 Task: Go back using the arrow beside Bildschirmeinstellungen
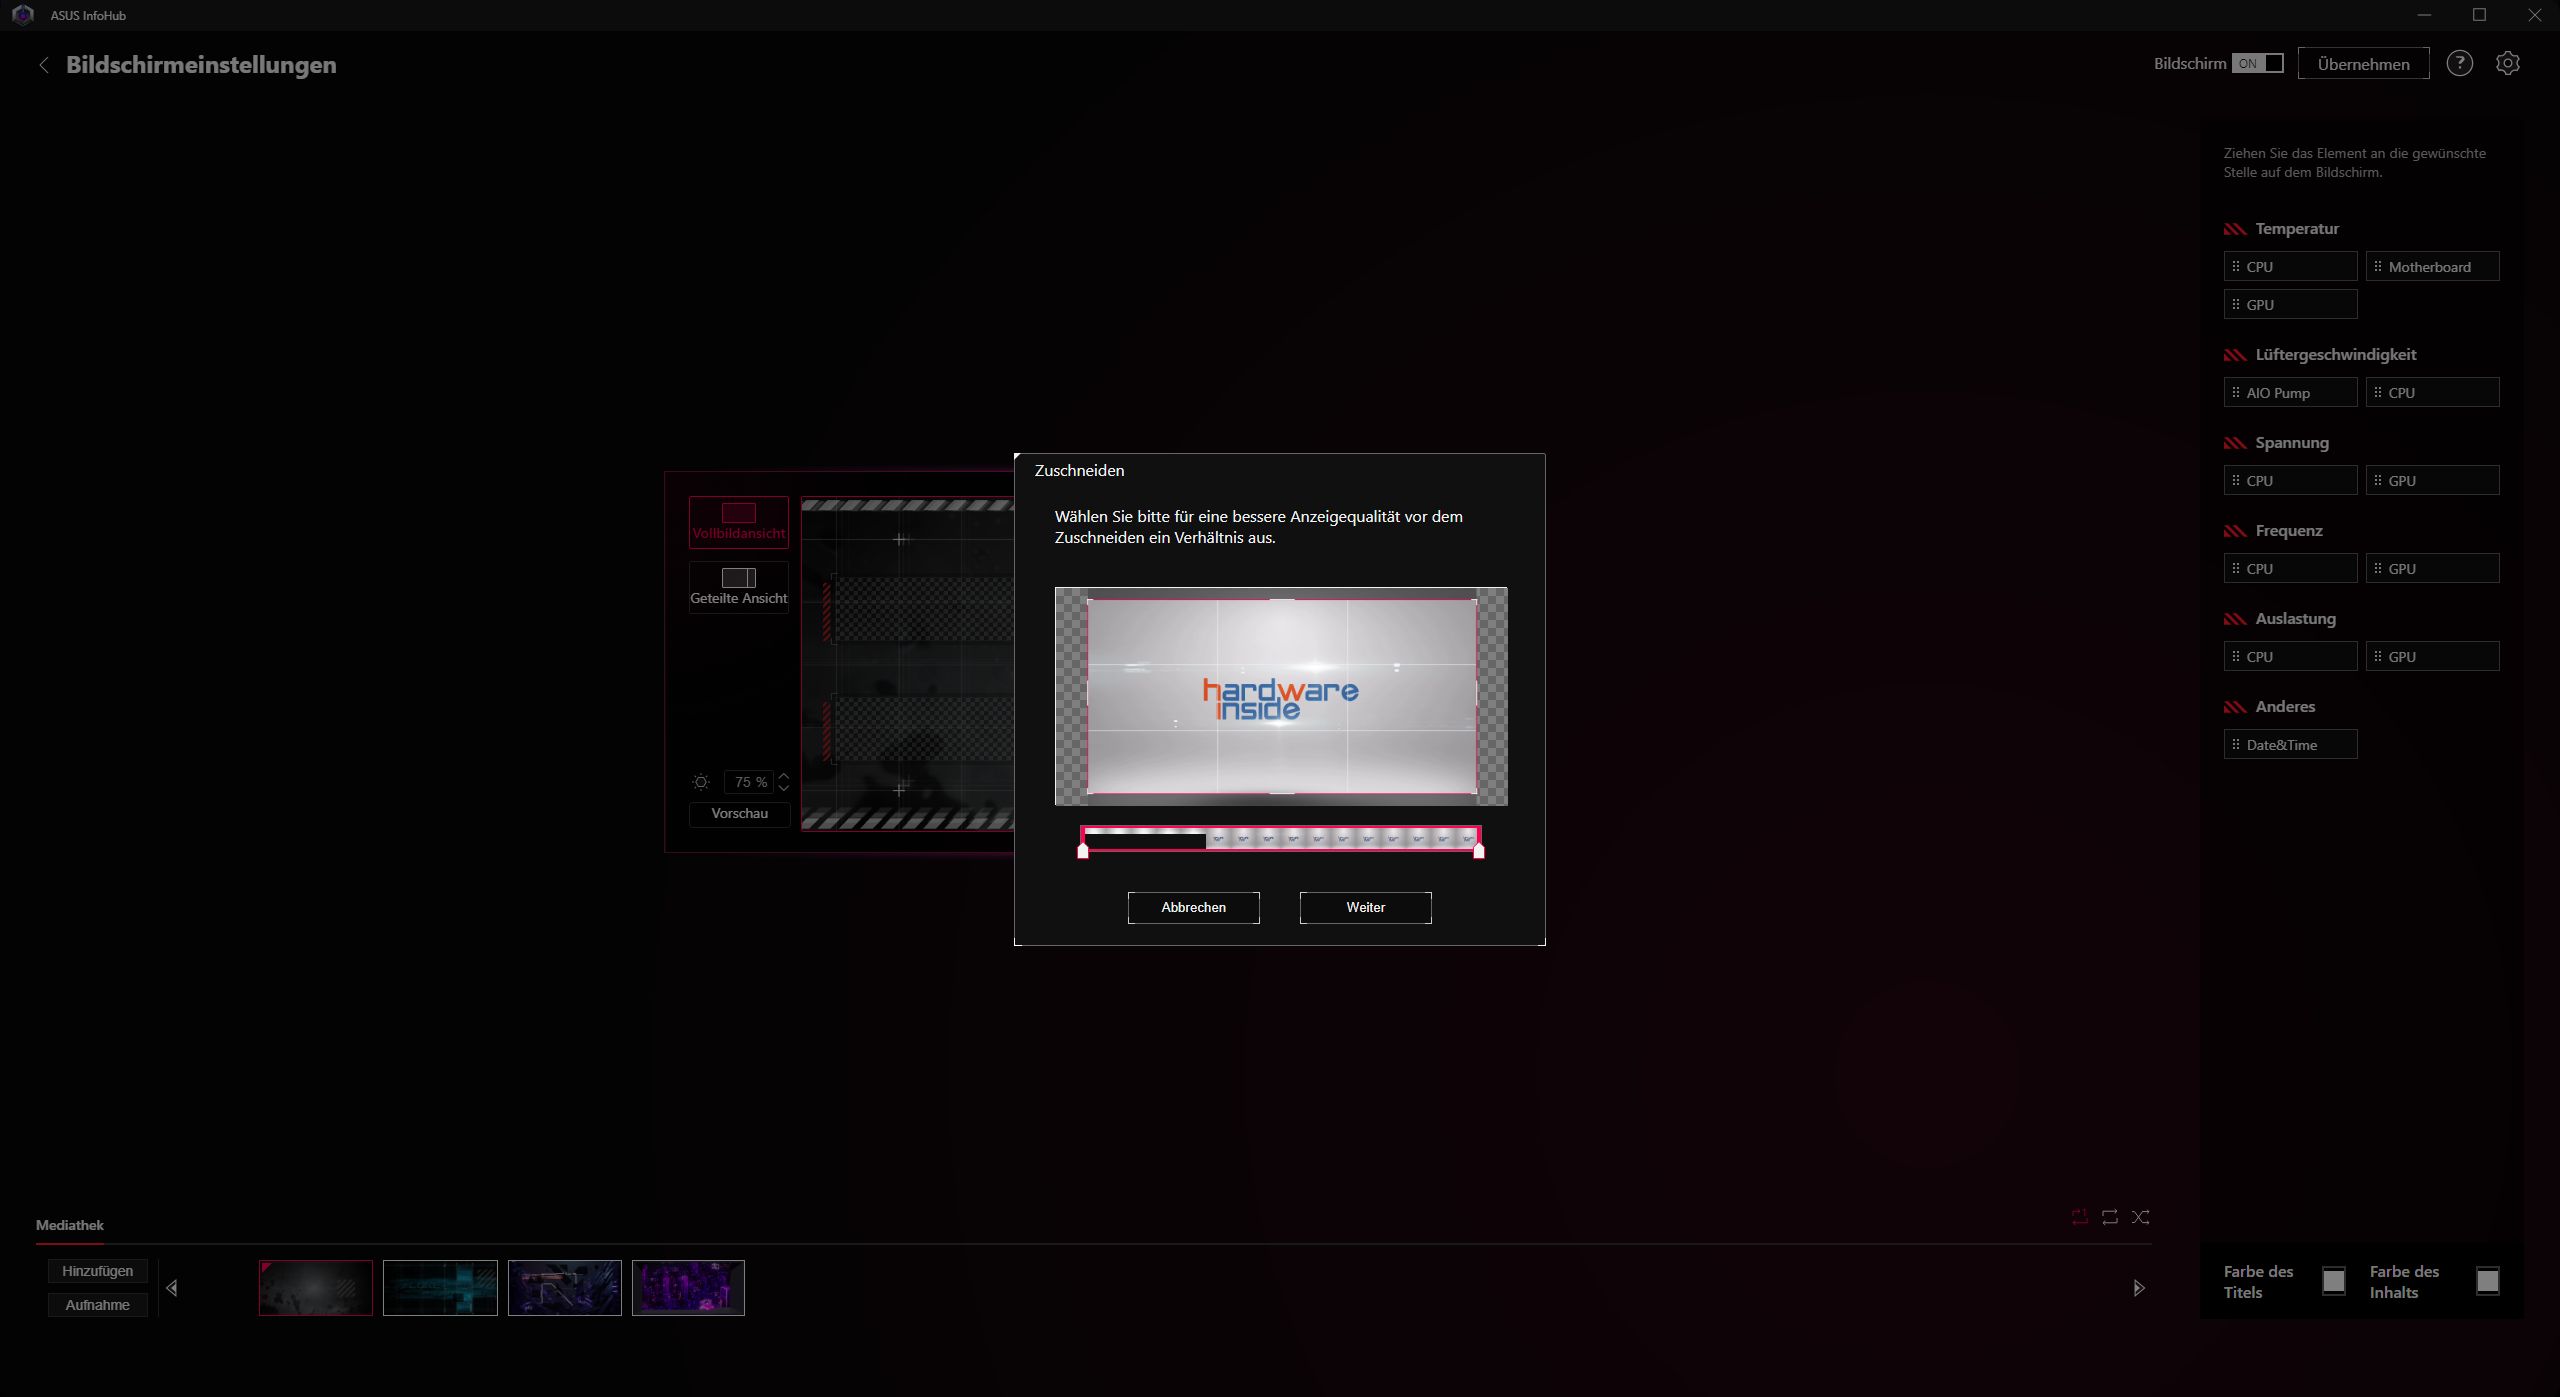tap(43, 65)
